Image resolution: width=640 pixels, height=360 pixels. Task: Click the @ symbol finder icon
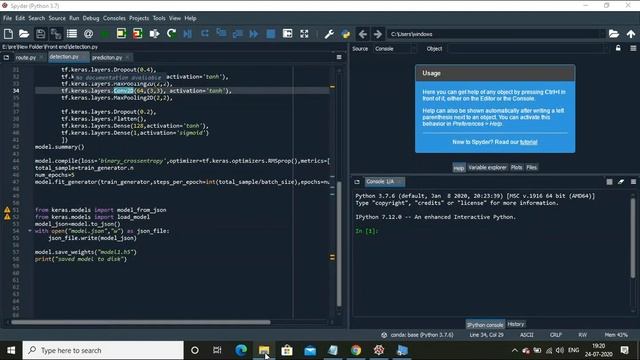[88, 34]
